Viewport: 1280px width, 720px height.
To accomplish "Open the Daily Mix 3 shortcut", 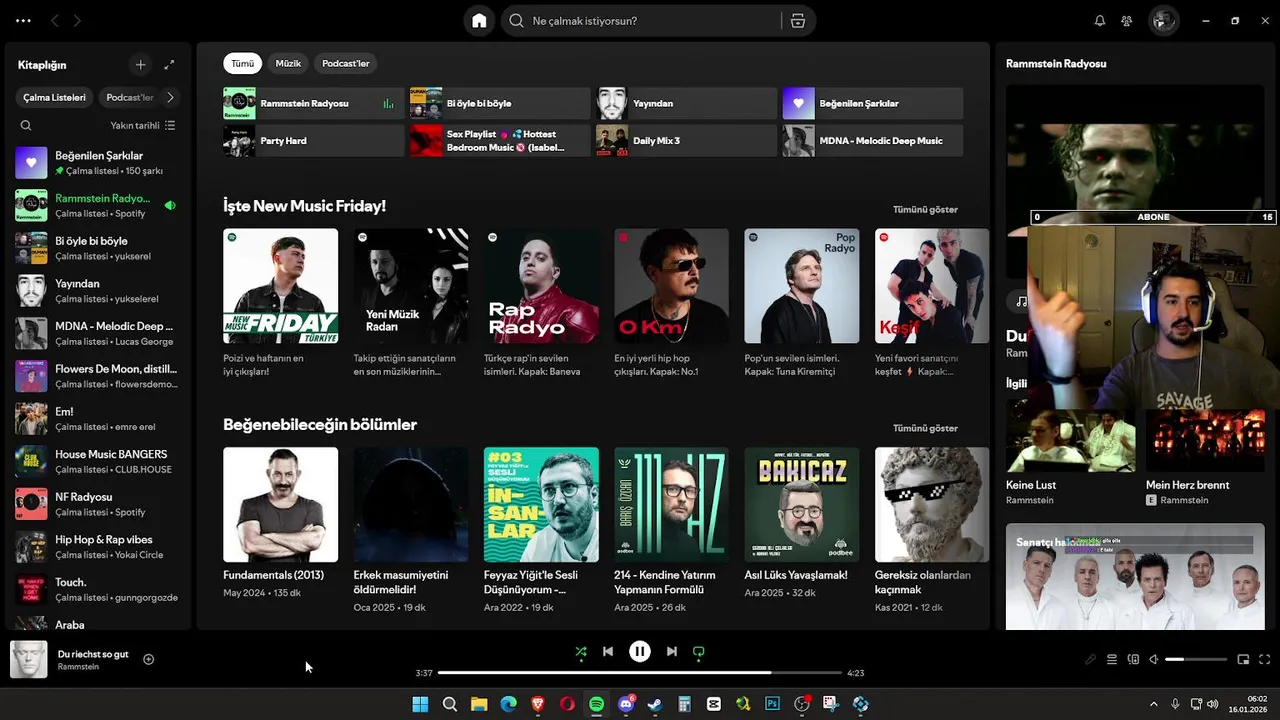I will click(x=686, y=141).
